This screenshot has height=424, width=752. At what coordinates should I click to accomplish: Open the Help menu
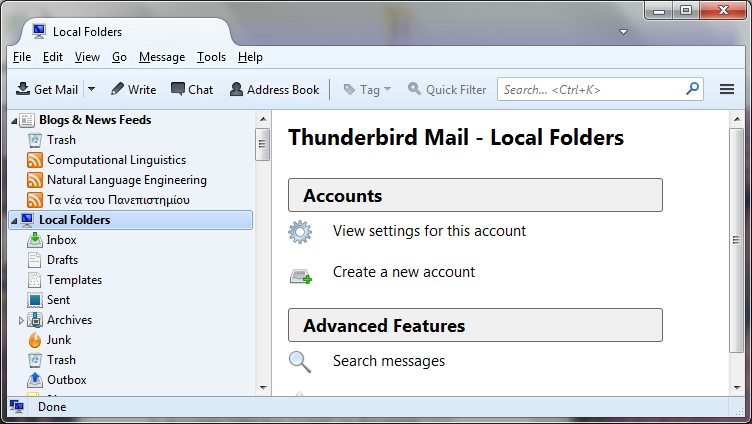pos(250,57)
